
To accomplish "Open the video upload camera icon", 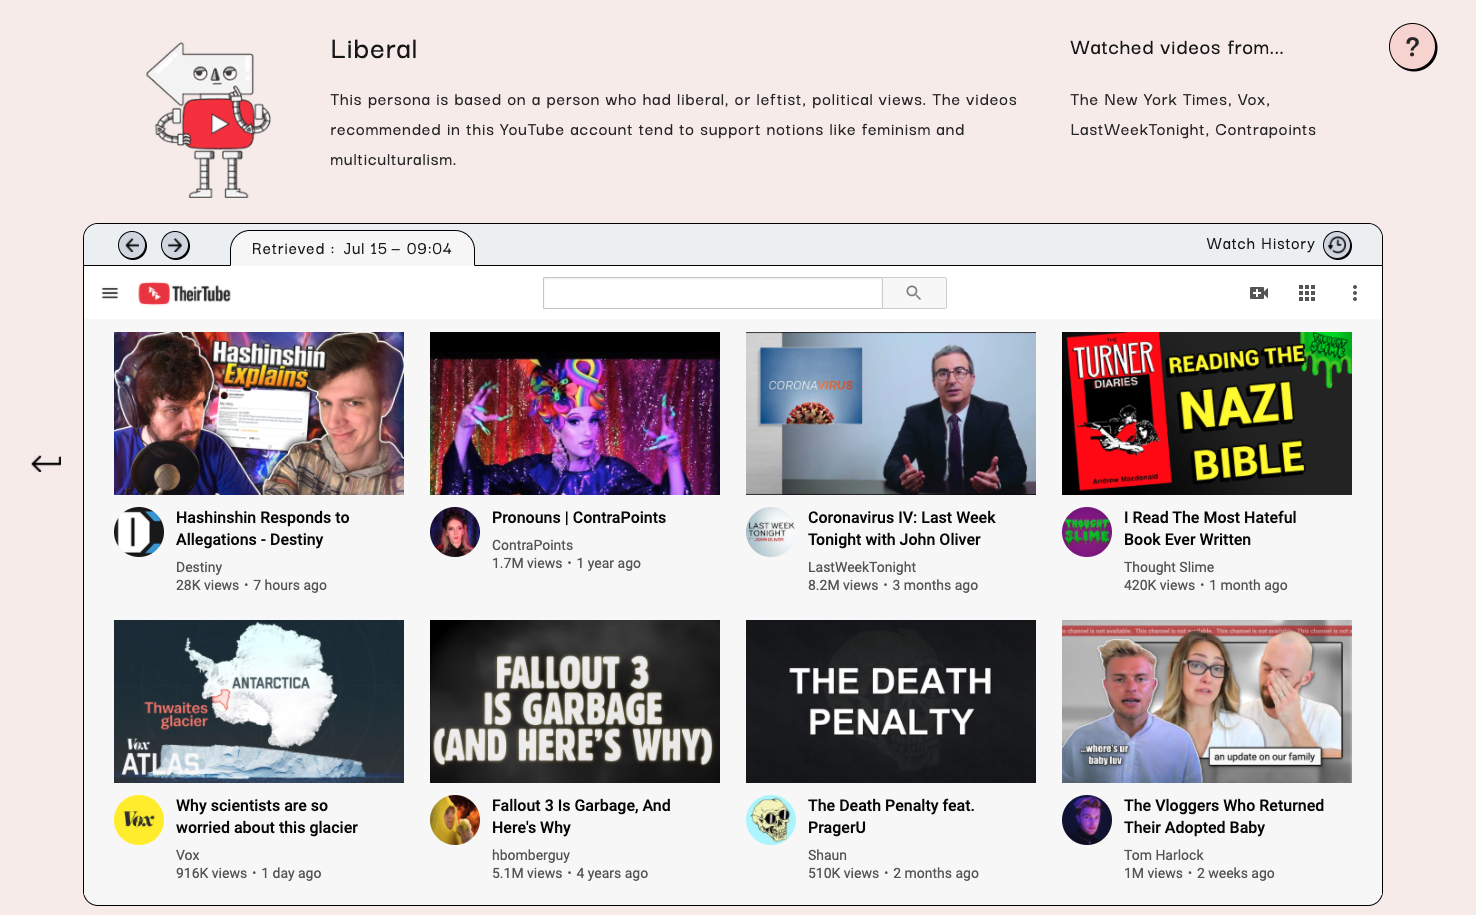I will pos(1258,292).
